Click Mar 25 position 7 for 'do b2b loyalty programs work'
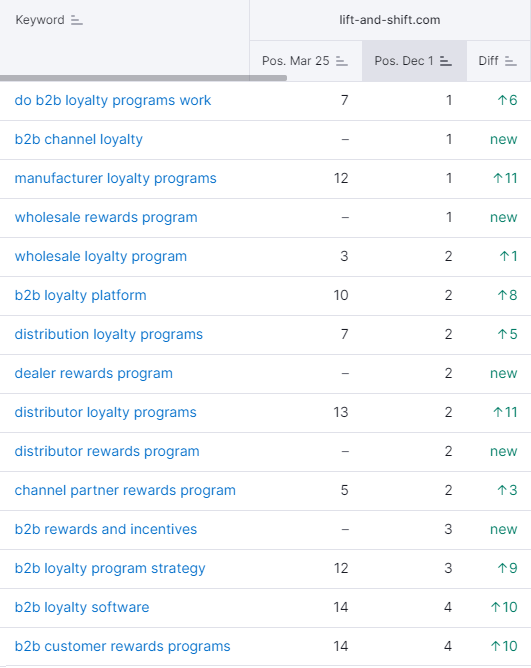The width and height of the screenshot is (531, 668). tap(344, 101)
